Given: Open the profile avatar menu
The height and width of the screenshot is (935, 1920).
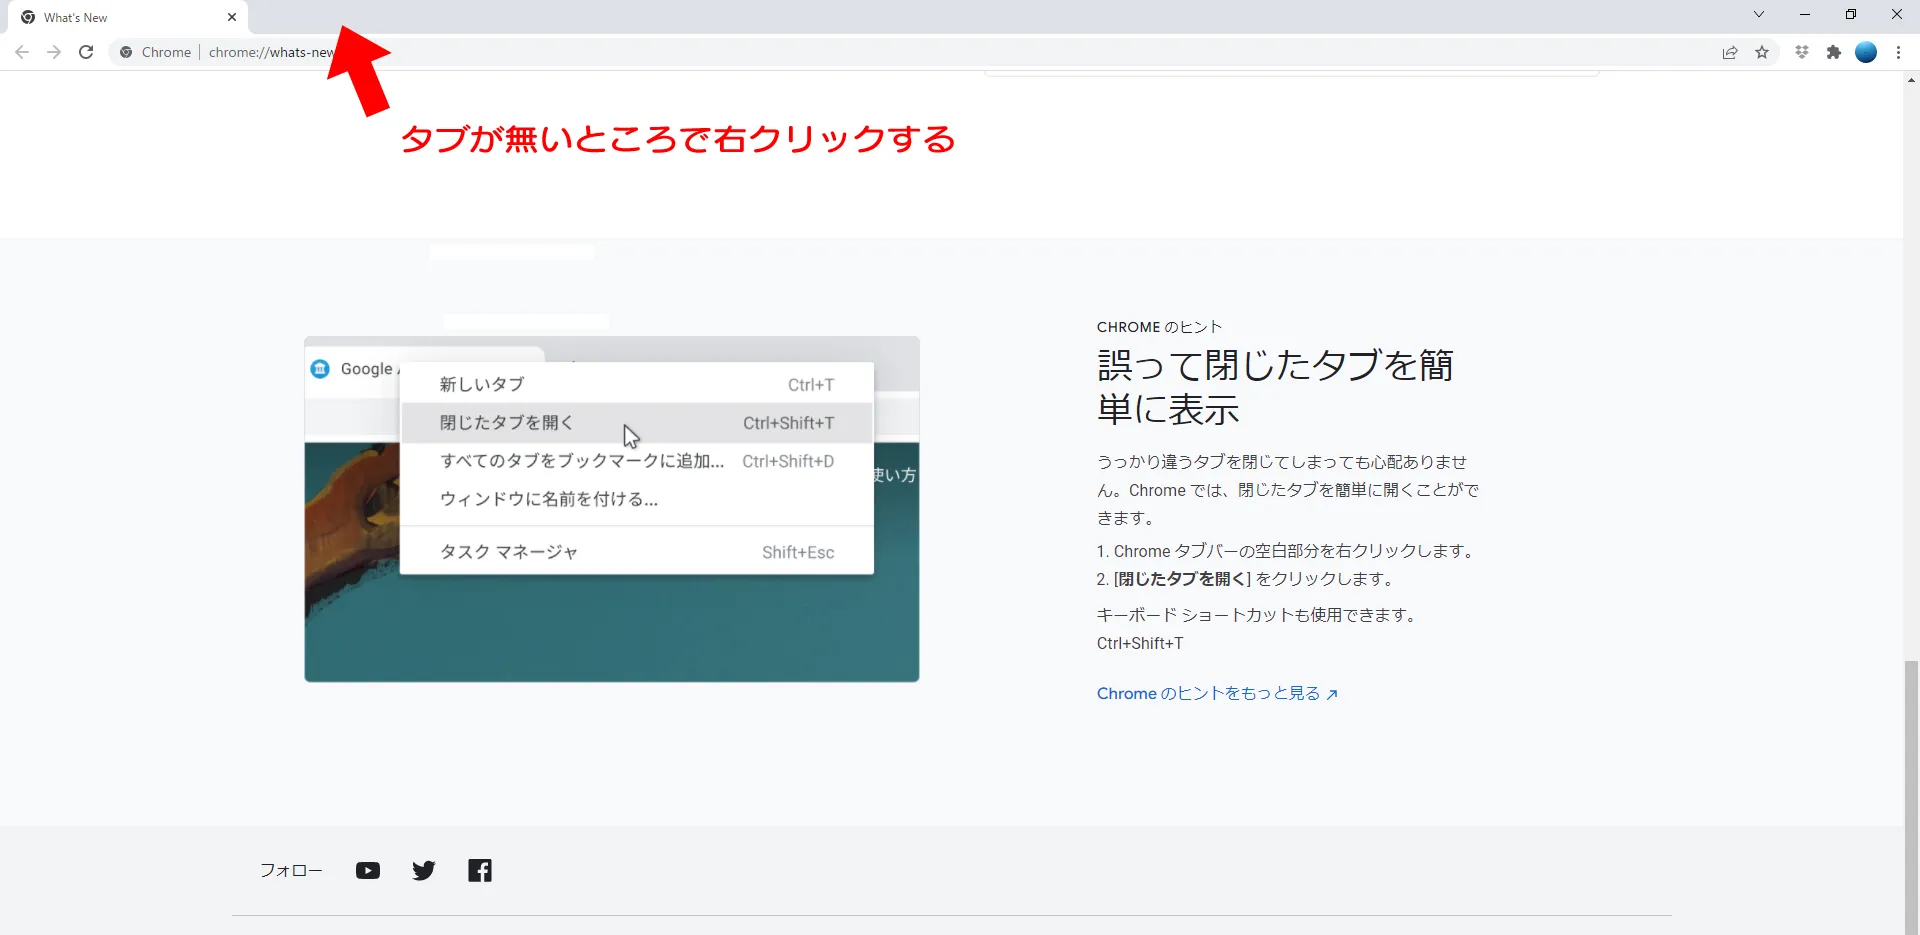Looking at the screenshot, I should 1866,52.
